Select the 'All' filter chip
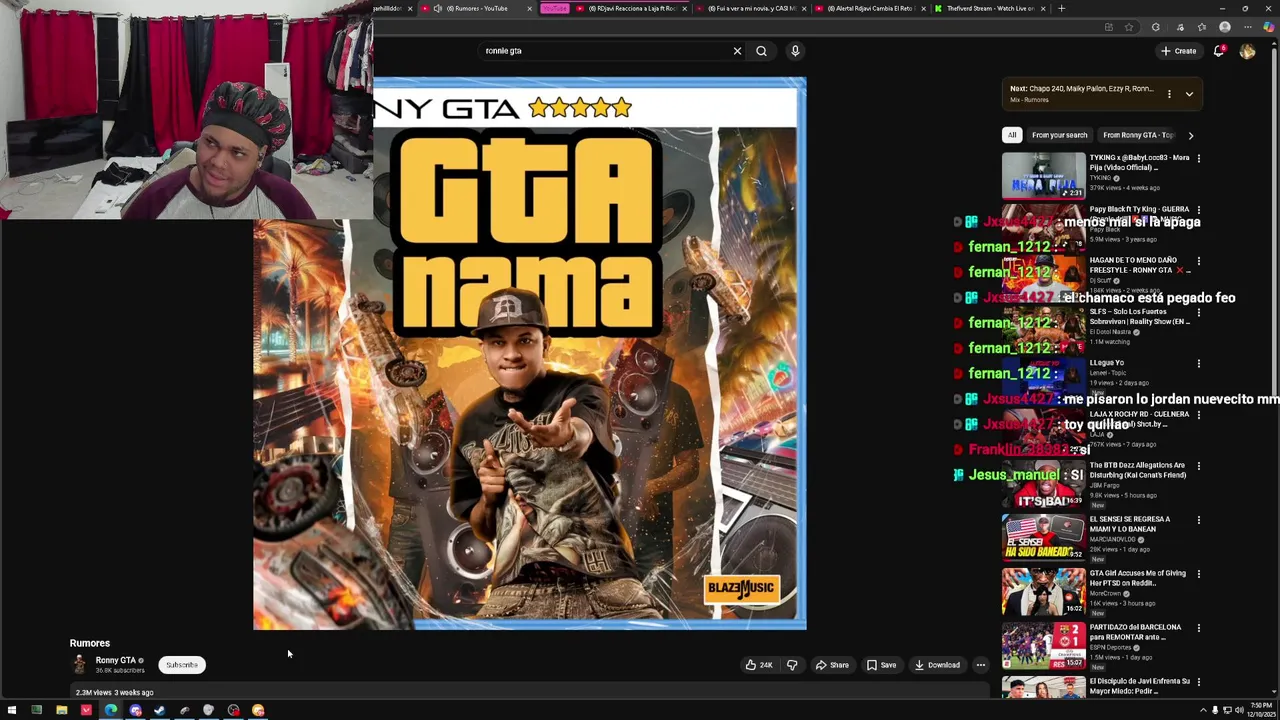The width and height of the screenshot is (1280, 720). [1012, 135]
